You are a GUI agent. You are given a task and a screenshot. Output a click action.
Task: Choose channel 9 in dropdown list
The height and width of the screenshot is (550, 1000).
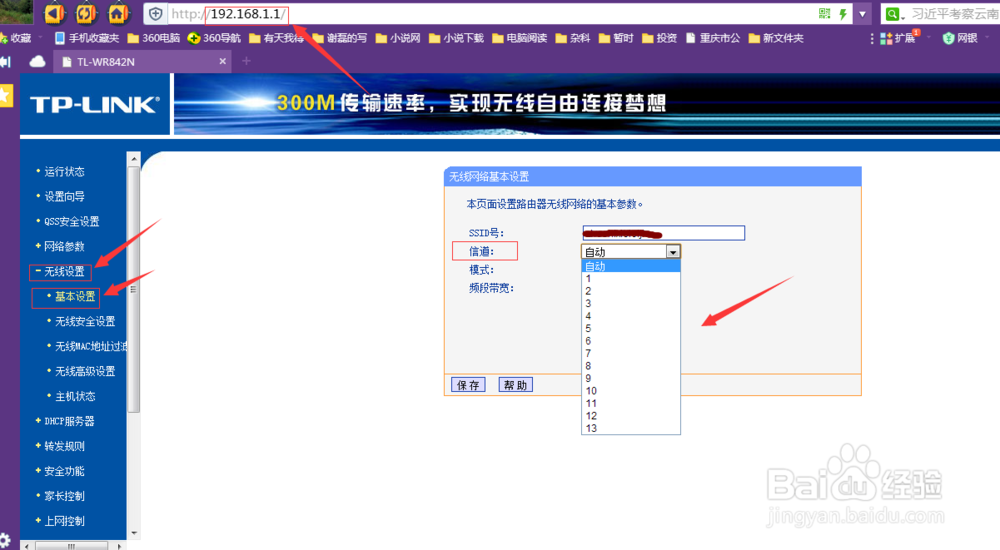tap(631, 378)
